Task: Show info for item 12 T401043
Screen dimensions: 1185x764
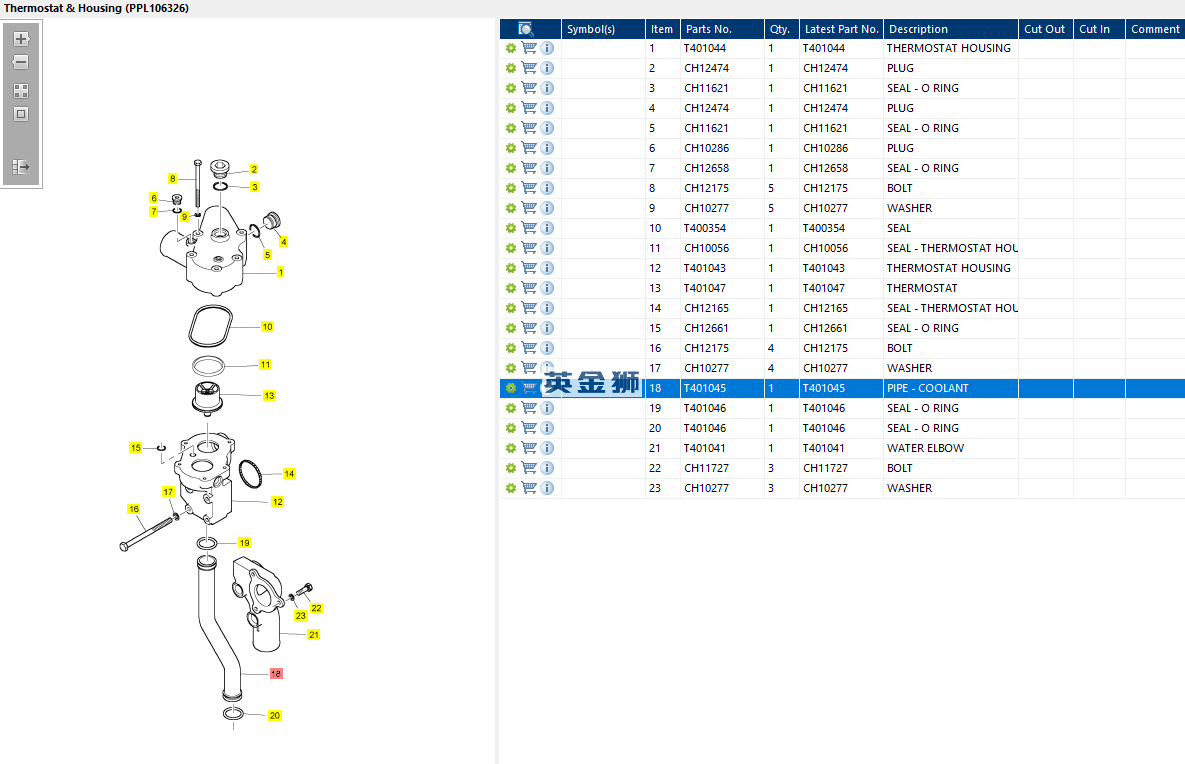Action: pos(547,268)
